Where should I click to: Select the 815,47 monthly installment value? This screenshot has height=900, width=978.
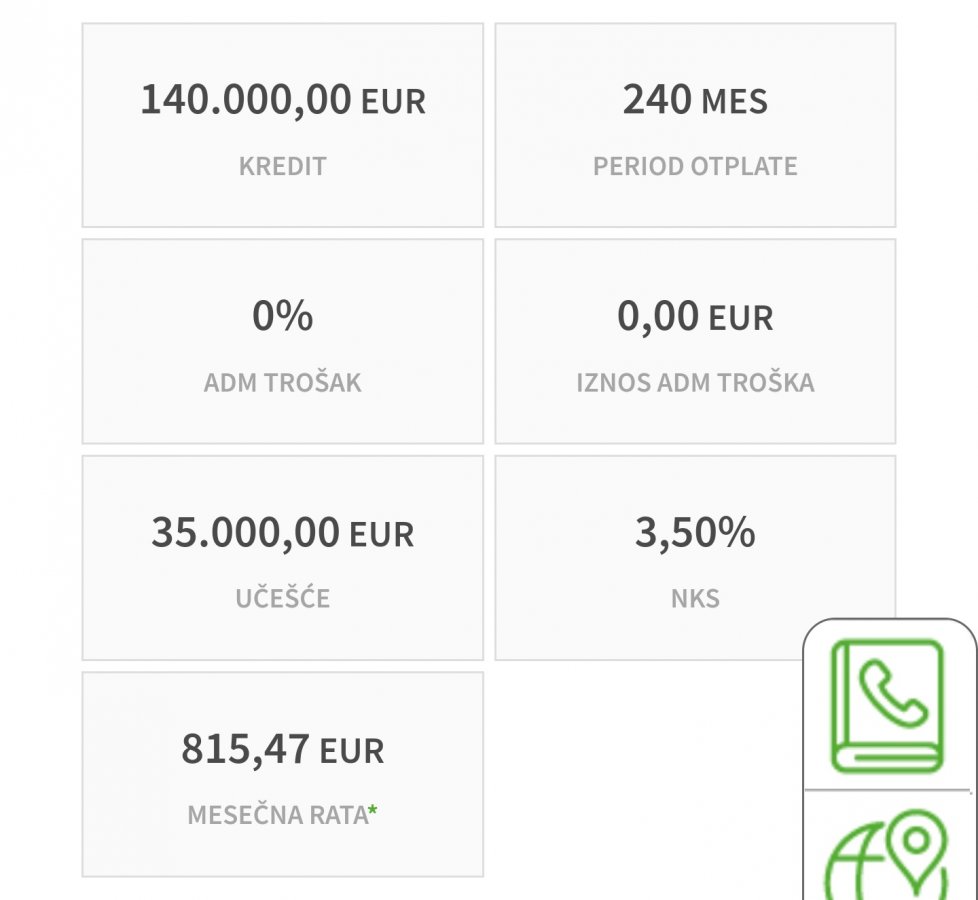[245, 748]
